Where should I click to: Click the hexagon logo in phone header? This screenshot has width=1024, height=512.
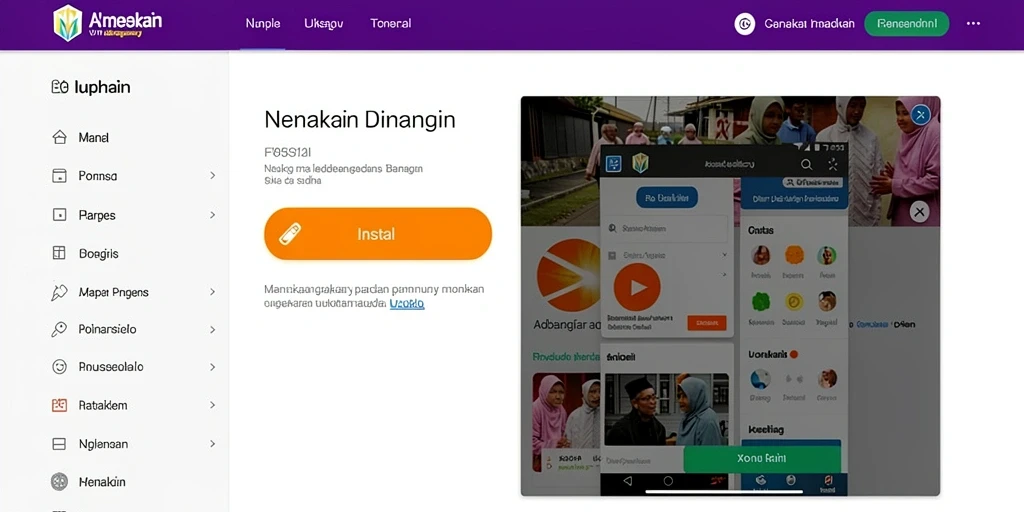point(640,163)
